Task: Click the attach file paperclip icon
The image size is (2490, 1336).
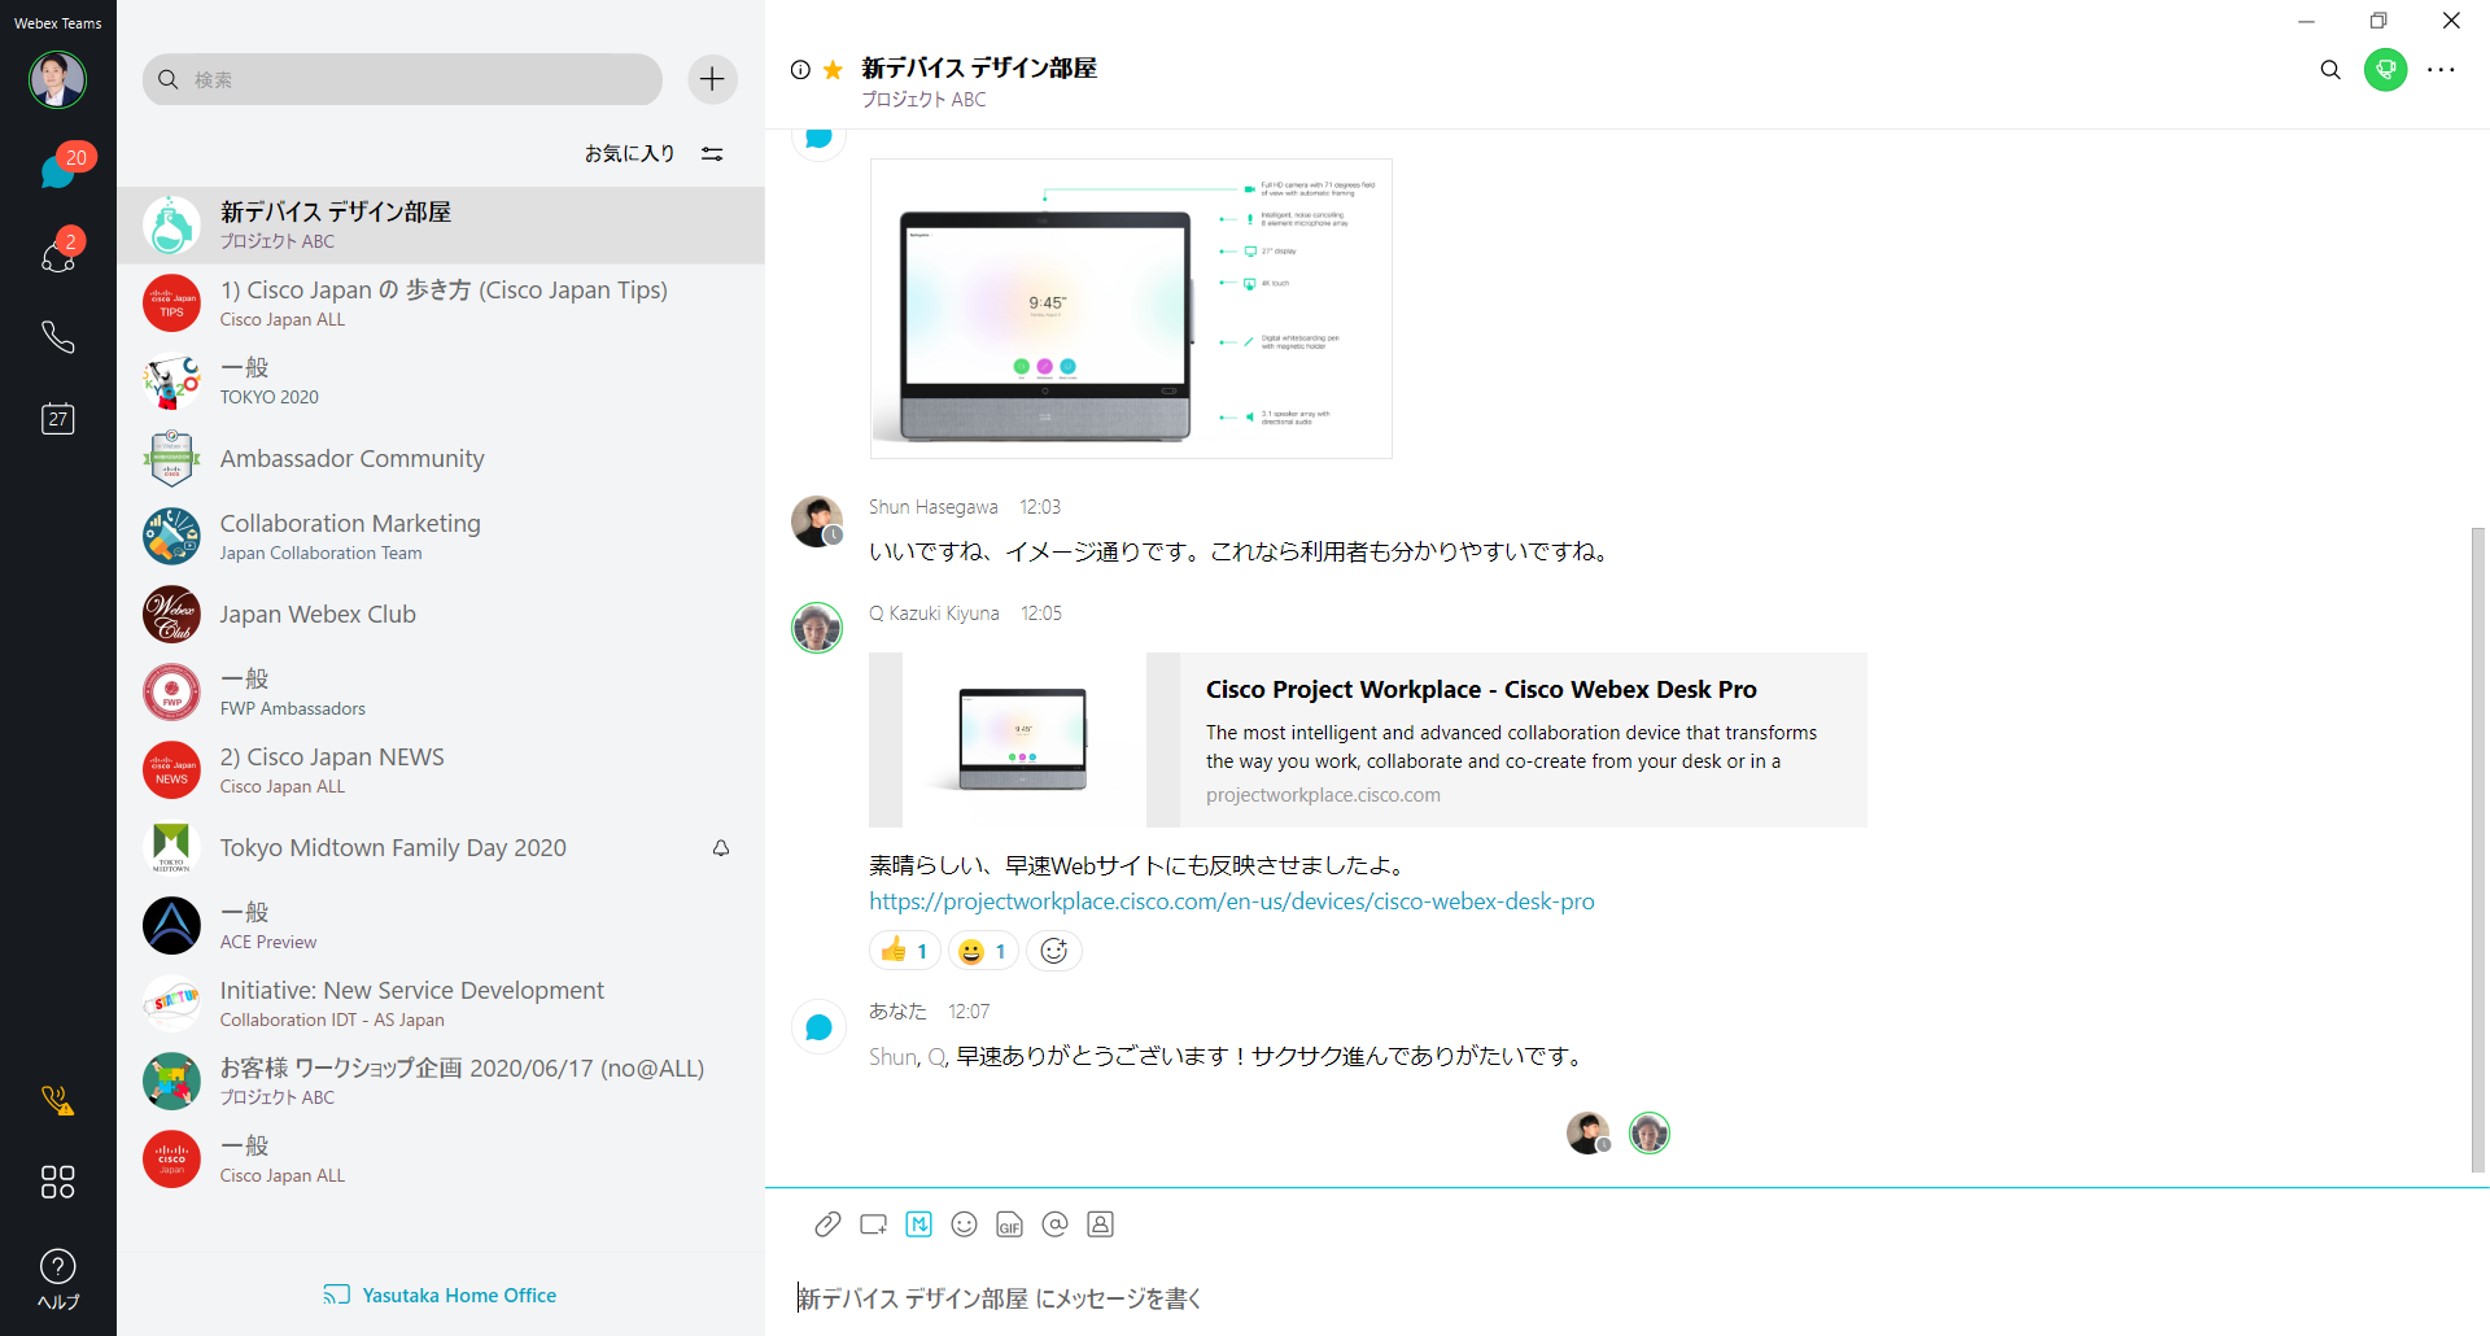Action: pos(827,1224)
